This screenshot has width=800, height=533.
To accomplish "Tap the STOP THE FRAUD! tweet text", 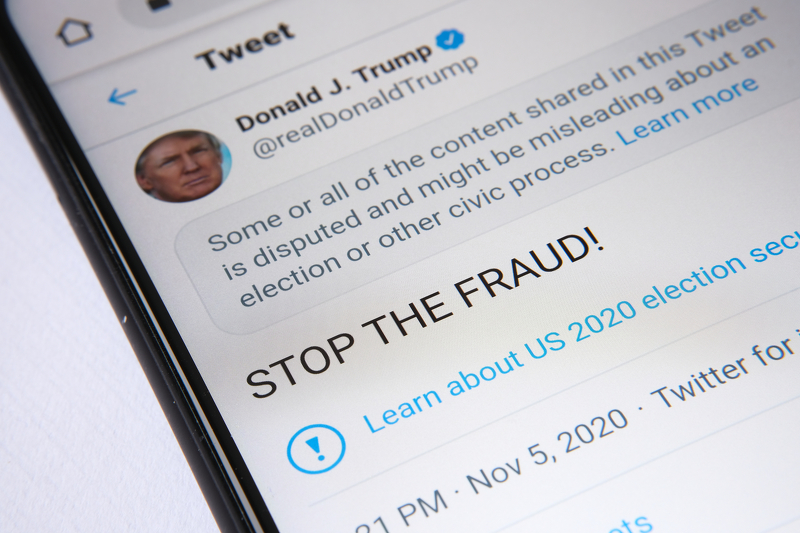I will 425,316.
